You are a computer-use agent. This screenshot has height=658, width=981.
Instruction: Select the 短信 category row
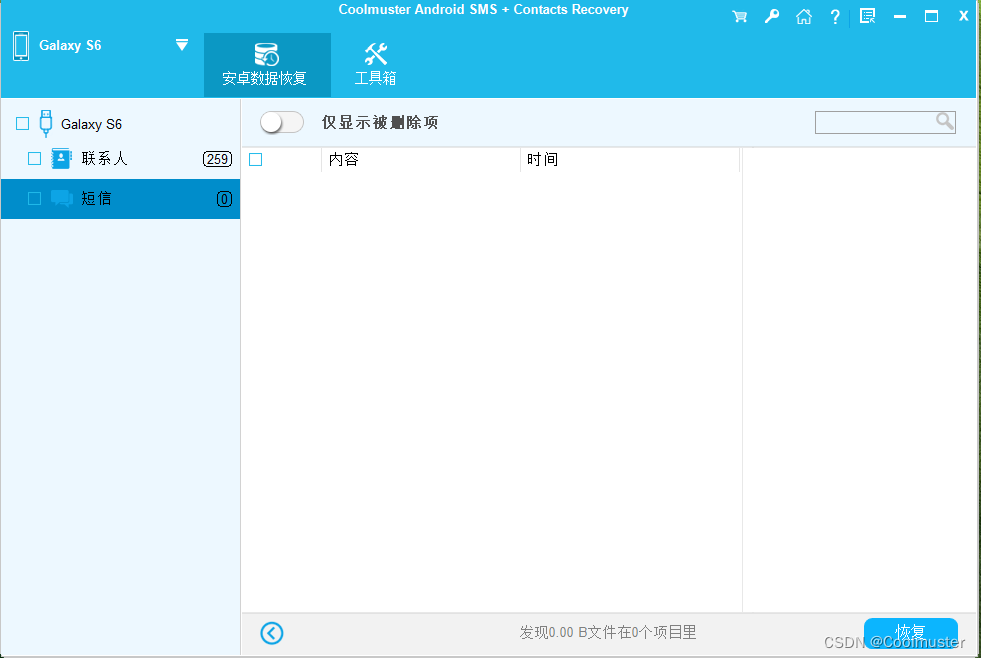(120, 199)
